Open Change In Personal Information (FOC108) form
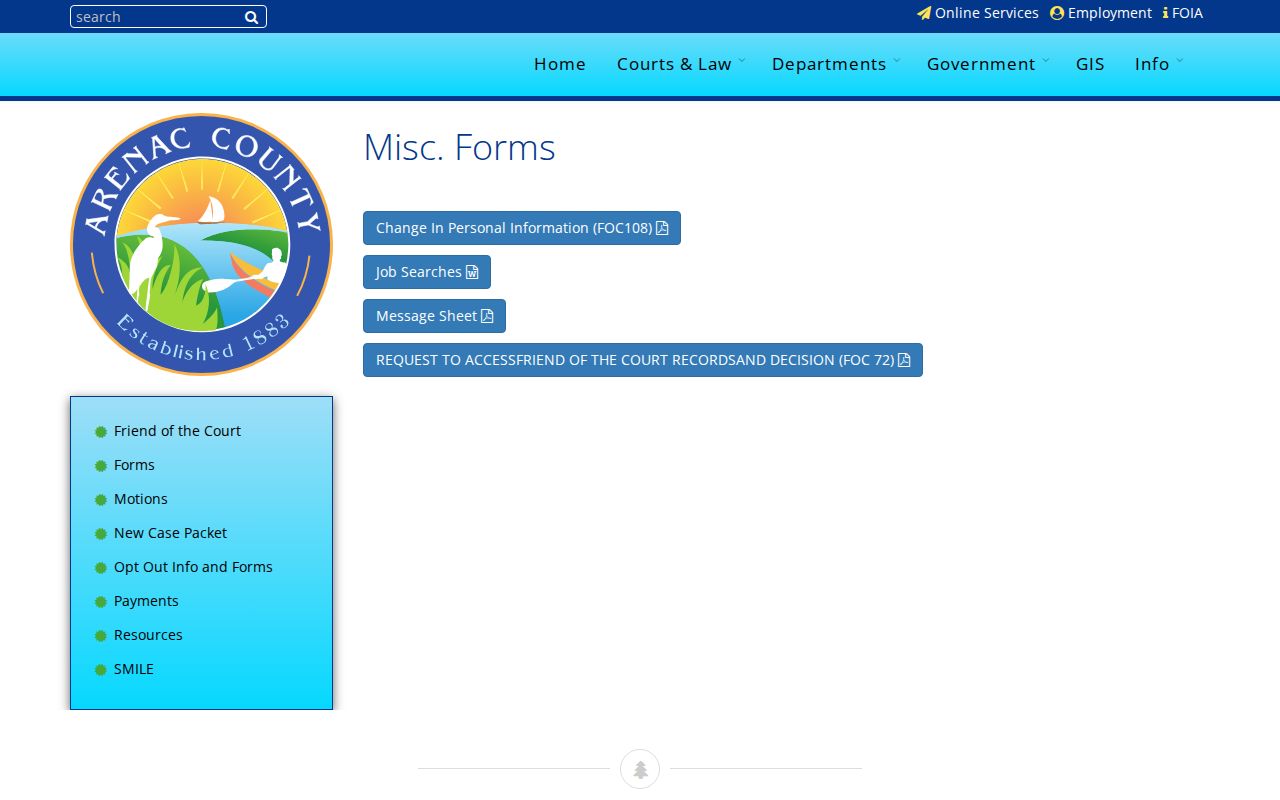 522,228
